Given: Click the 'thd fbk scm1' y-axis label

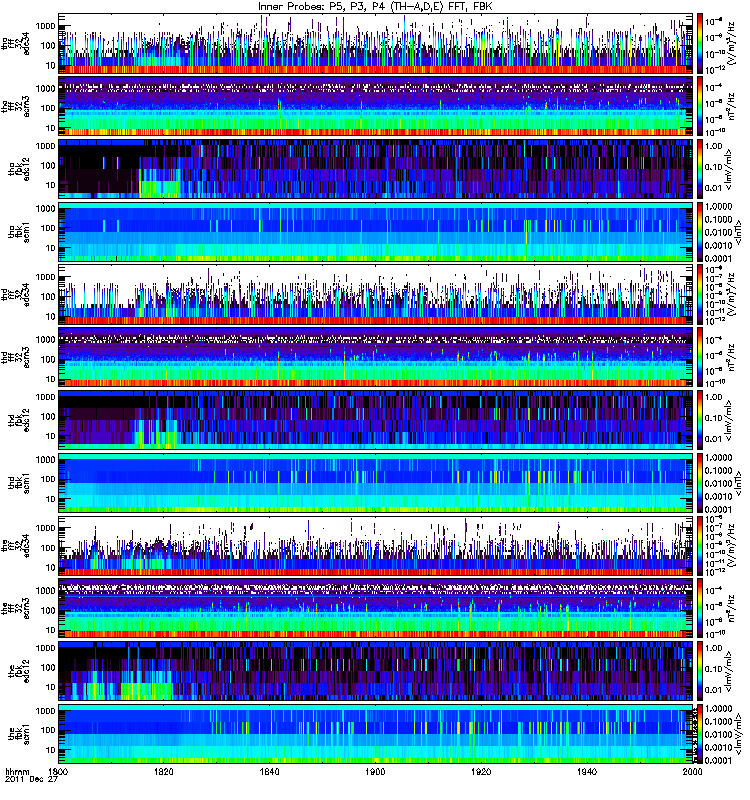Looking at the screenshot, I should pyautogui.click(x=19, y=483).
